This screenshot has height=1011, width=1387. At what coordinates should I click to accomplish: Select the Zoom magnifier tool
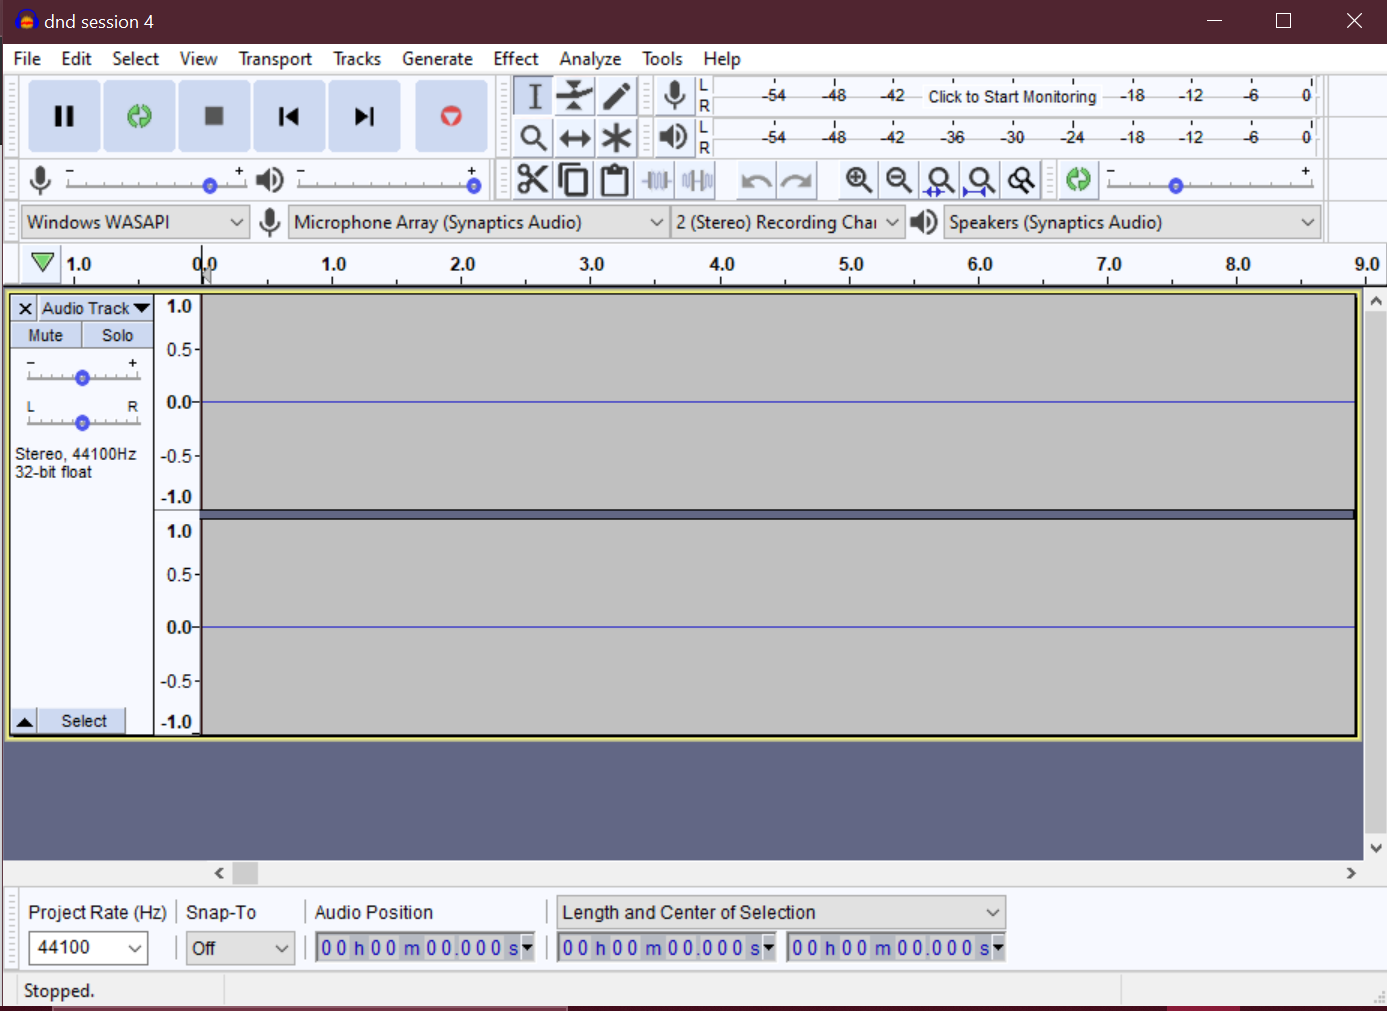coord(534,137)
